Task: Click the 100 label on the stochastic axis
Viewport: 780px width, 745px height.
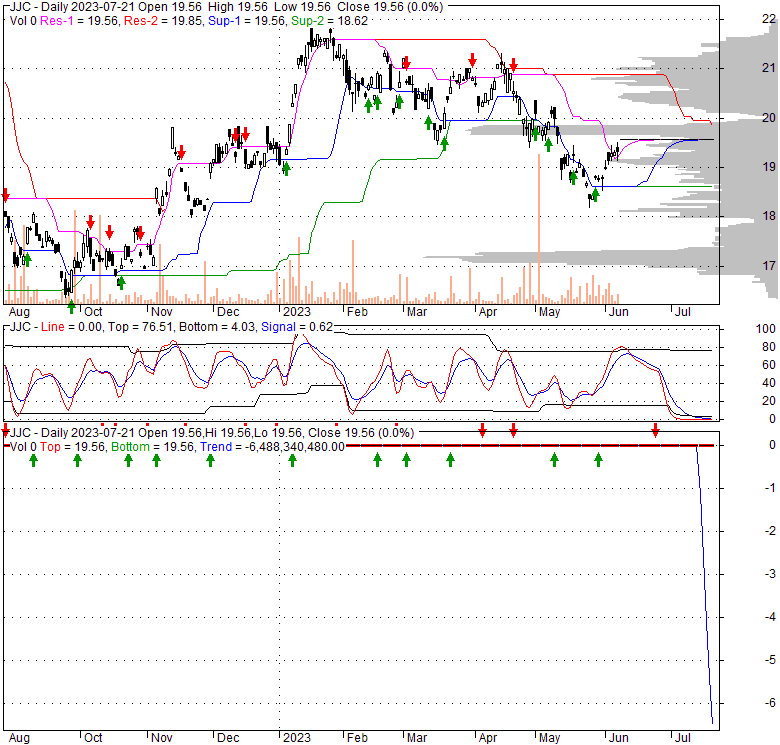Action: (x=766, y=329)
